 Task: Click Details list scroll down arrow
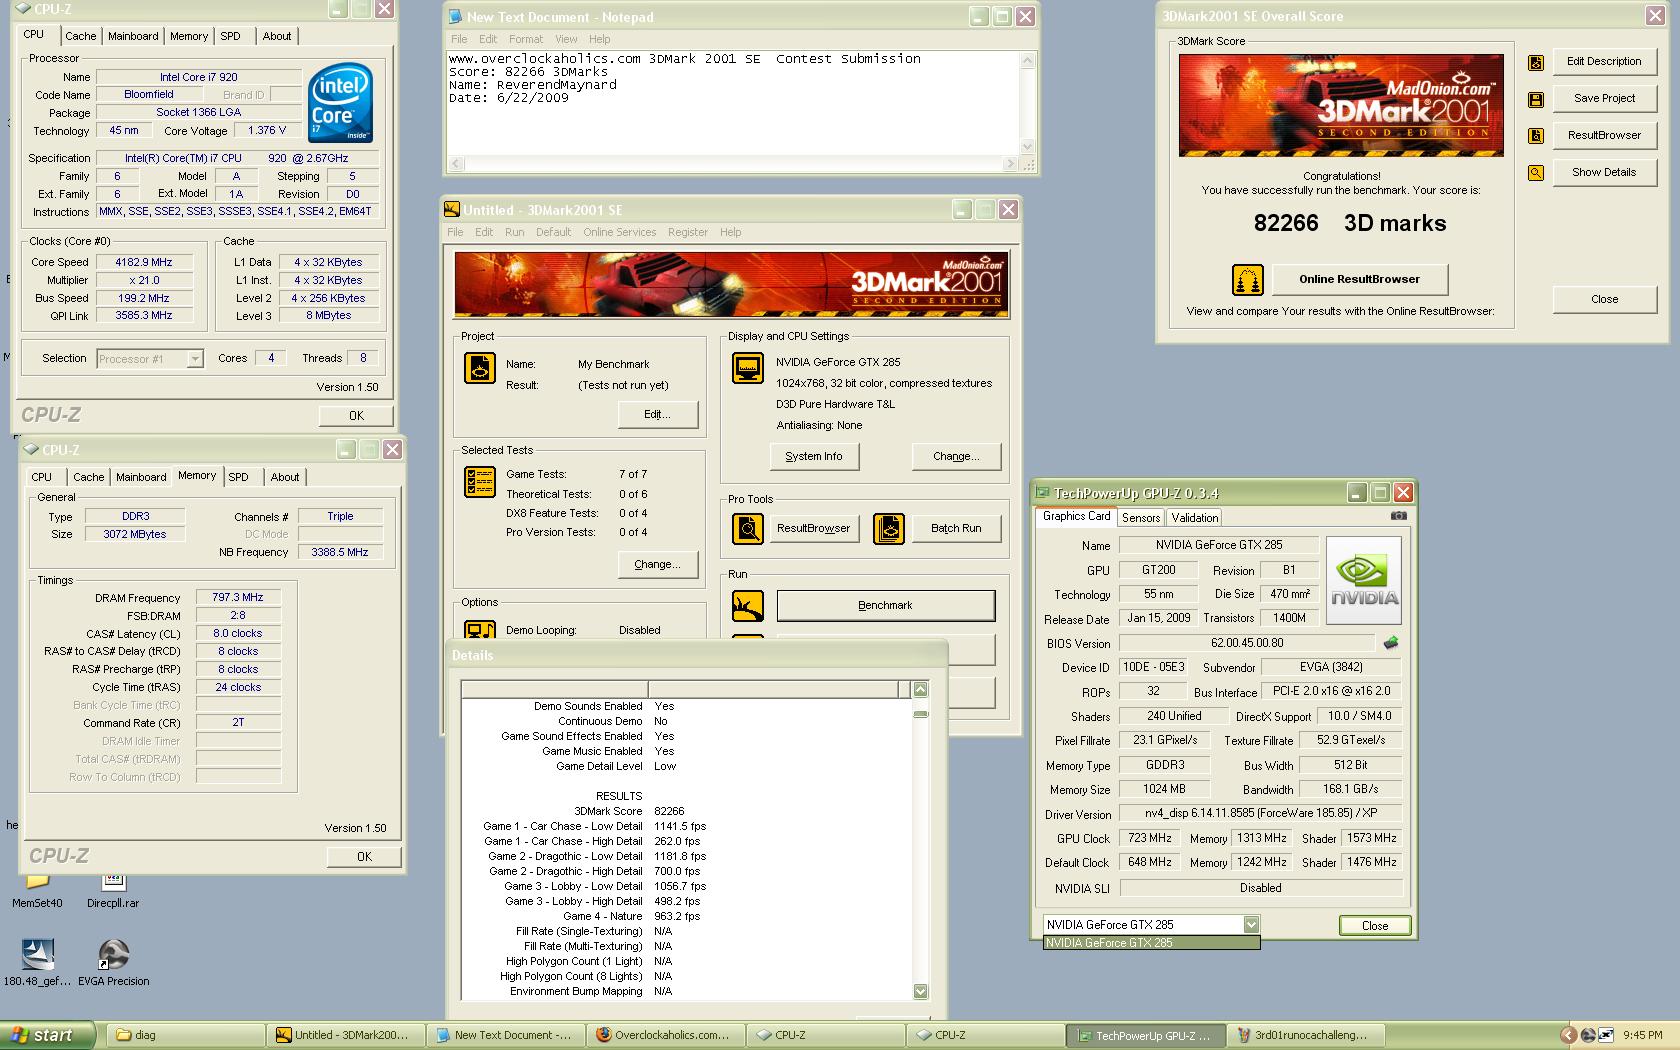(x=921, y=991)
